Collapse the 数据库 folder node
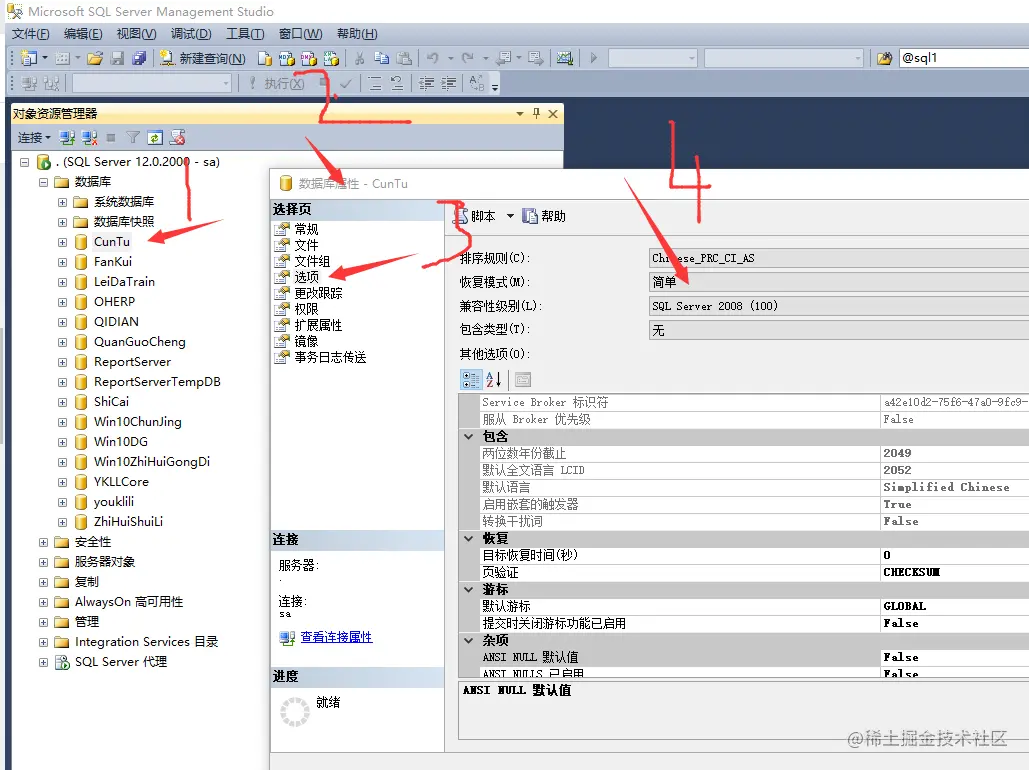Screen dimensions: 1029x770 pos(43,182)
